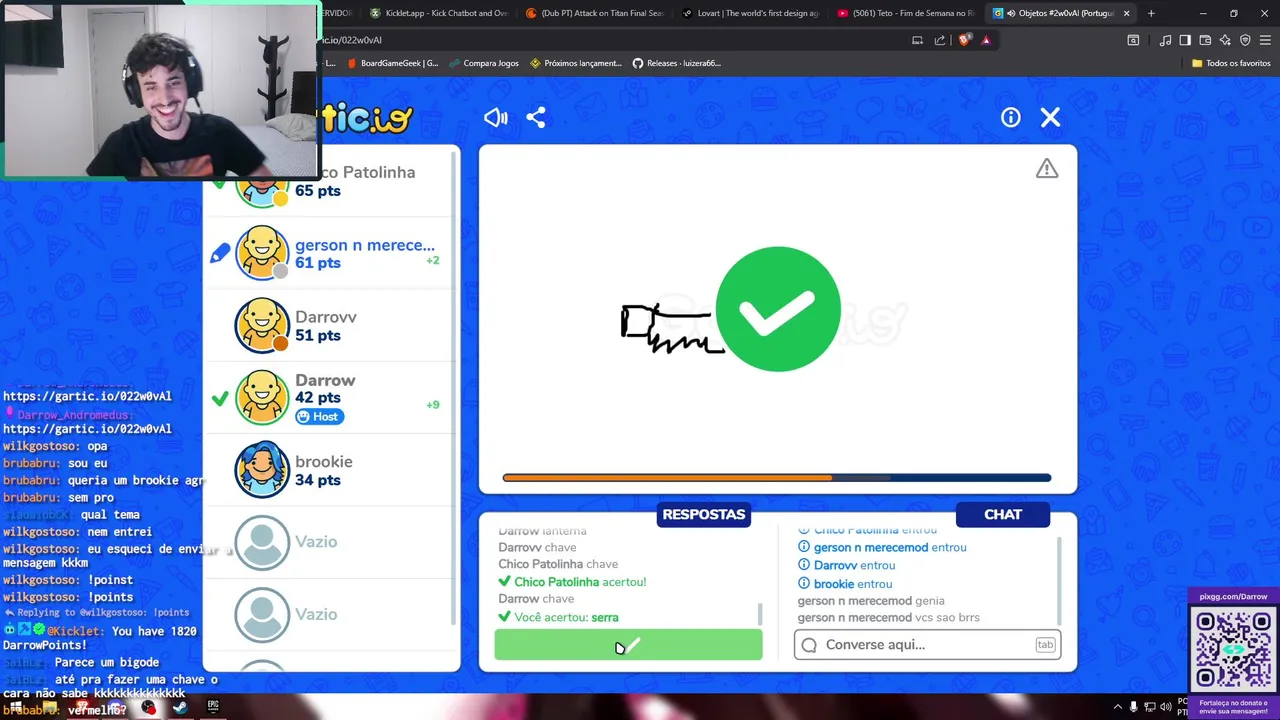Open the browser main menu icon
The height and width of the screenshot is (720, 1280).
[1265, 40]
